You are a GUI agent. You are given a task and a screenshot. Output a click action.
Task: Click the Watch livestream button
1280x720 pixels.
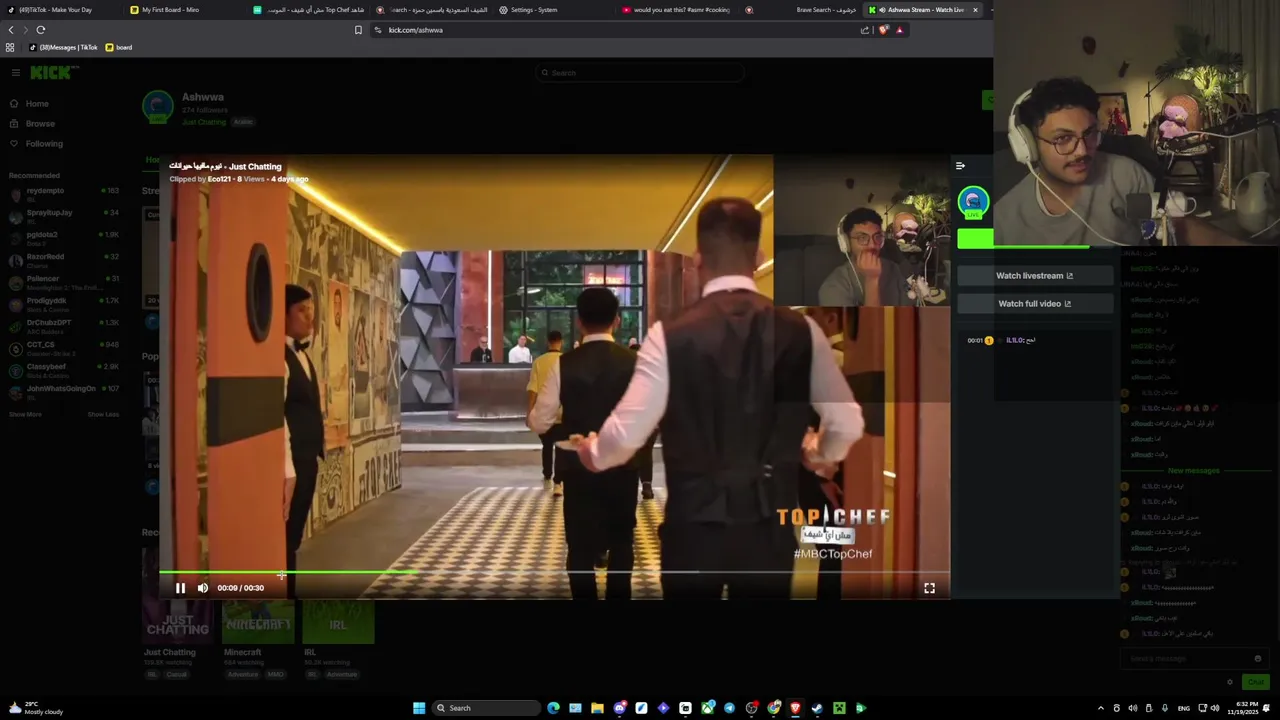[1034, 276]
